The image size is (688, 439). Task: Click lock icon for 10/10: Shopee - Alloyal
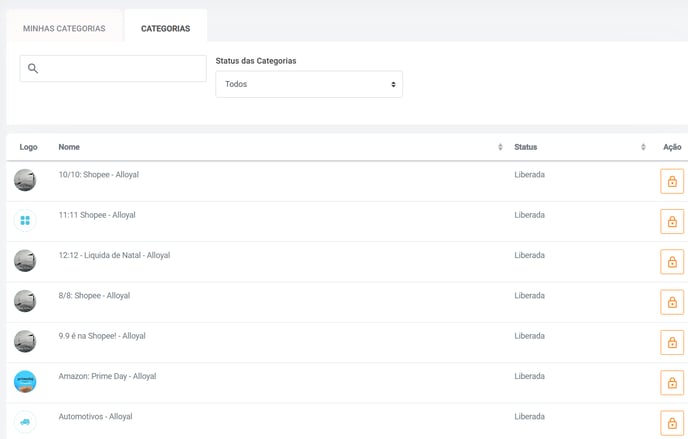(x=672, y=181)
